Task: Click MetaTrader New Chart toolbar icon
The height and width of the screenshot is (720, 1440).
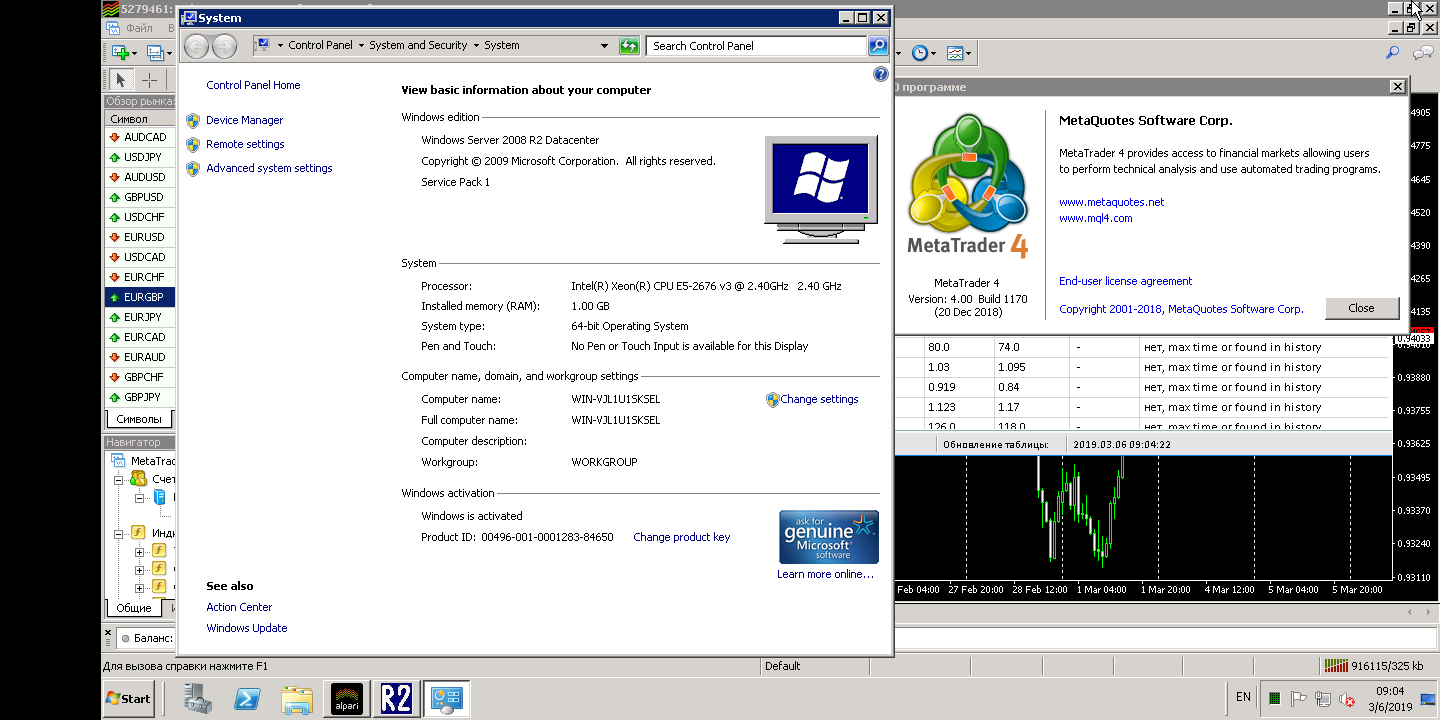Action: coord(120,52)
